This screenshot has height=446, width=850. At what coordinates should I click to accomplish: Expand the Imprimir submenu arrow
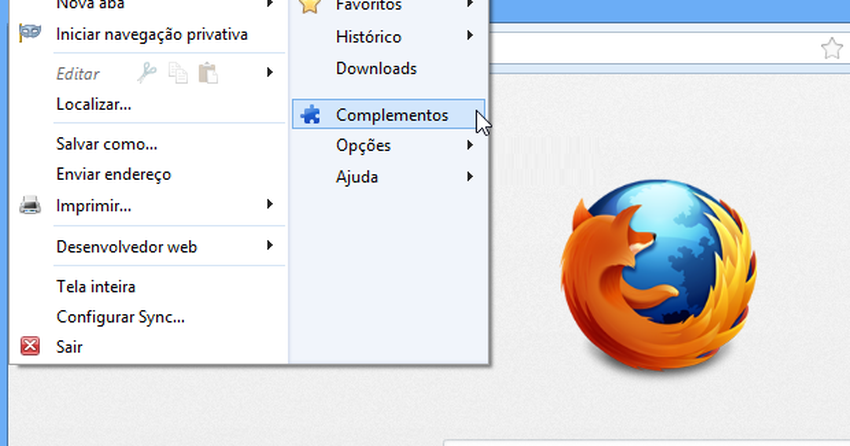tap(269, 204)
